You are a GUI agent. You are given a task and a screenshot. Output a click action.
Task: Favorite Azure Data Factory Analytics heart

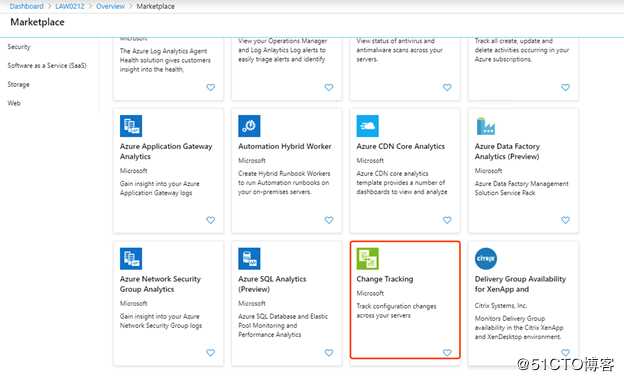(x=565, y=220)
